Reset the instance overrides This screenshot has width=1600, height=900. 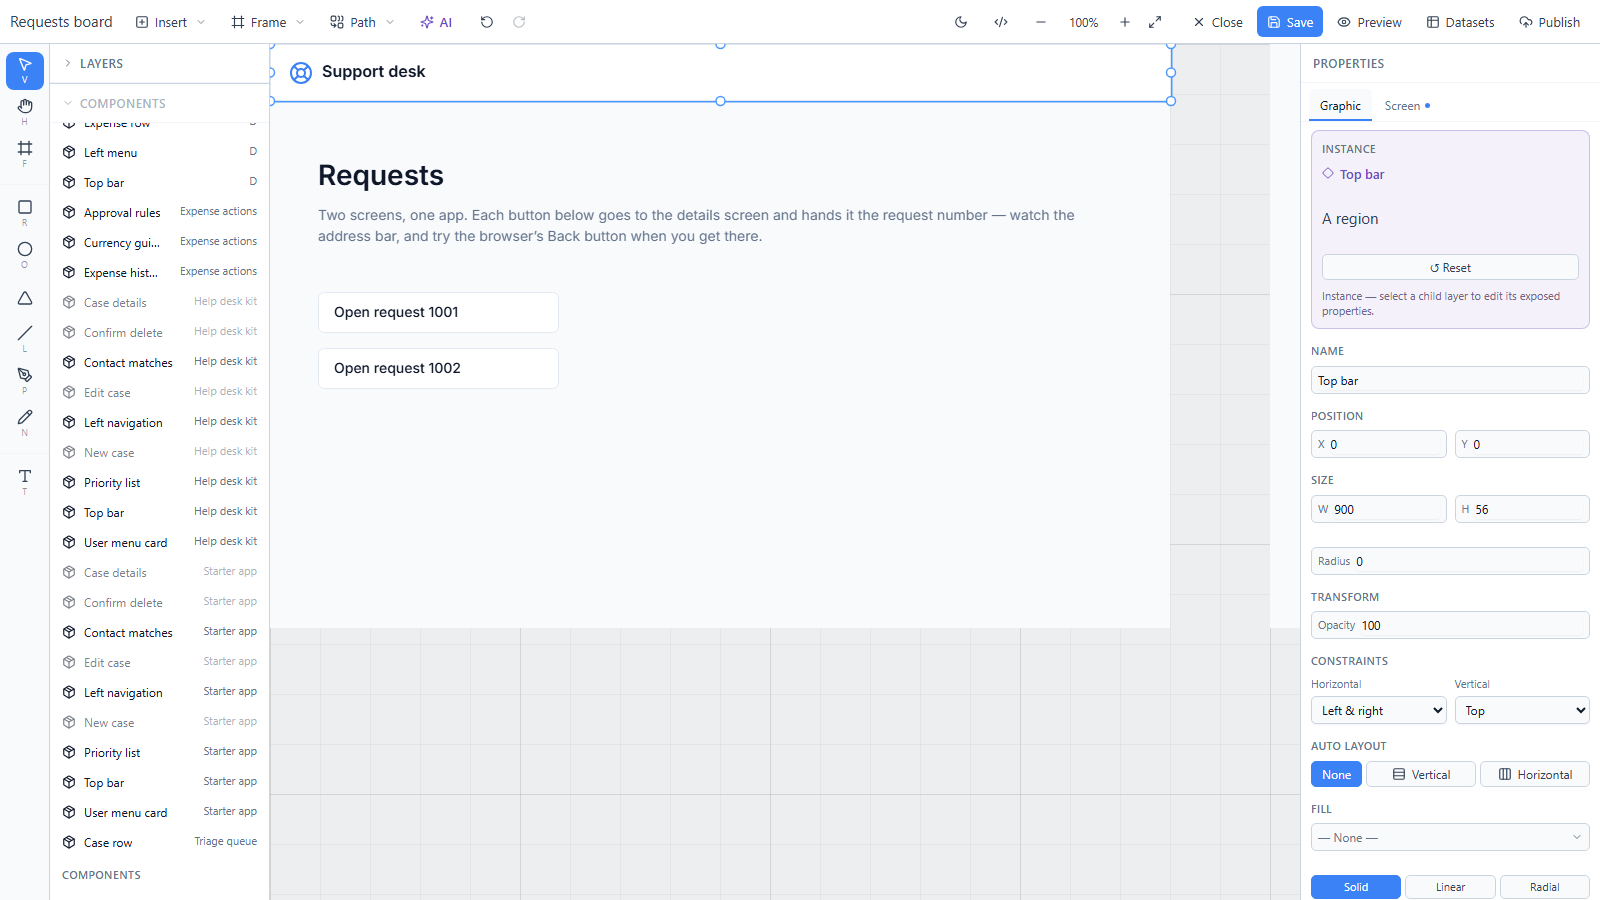[x=1450, y=267]
